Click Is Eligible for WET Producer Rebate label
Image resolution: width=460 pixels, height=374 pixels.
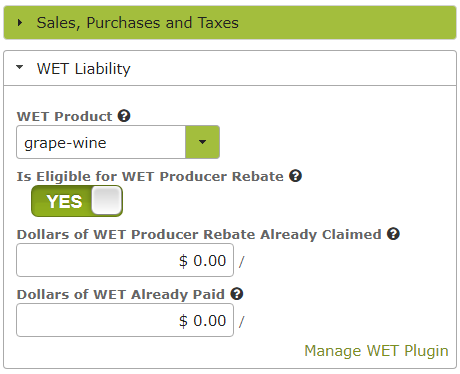point(150,176)
